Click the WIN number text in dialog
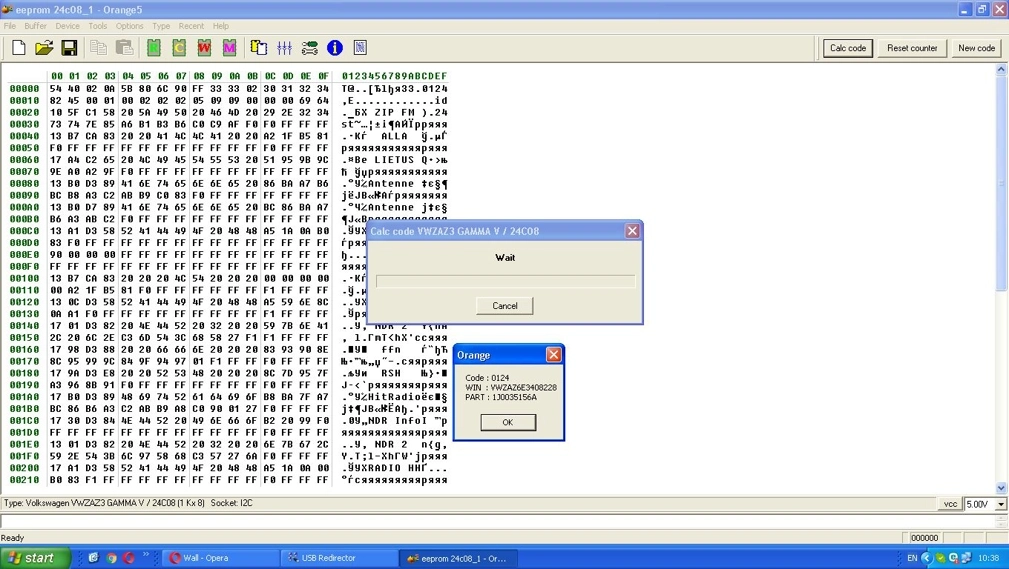Image resolution: width=1009 pixels, height=569 pixels. pyautogui.click(x=511, y=387)
